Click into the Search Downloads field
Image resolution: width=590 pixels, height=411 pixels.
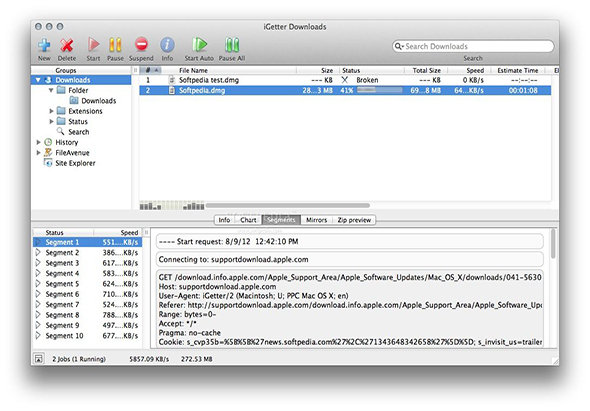[x=473, y=46]
